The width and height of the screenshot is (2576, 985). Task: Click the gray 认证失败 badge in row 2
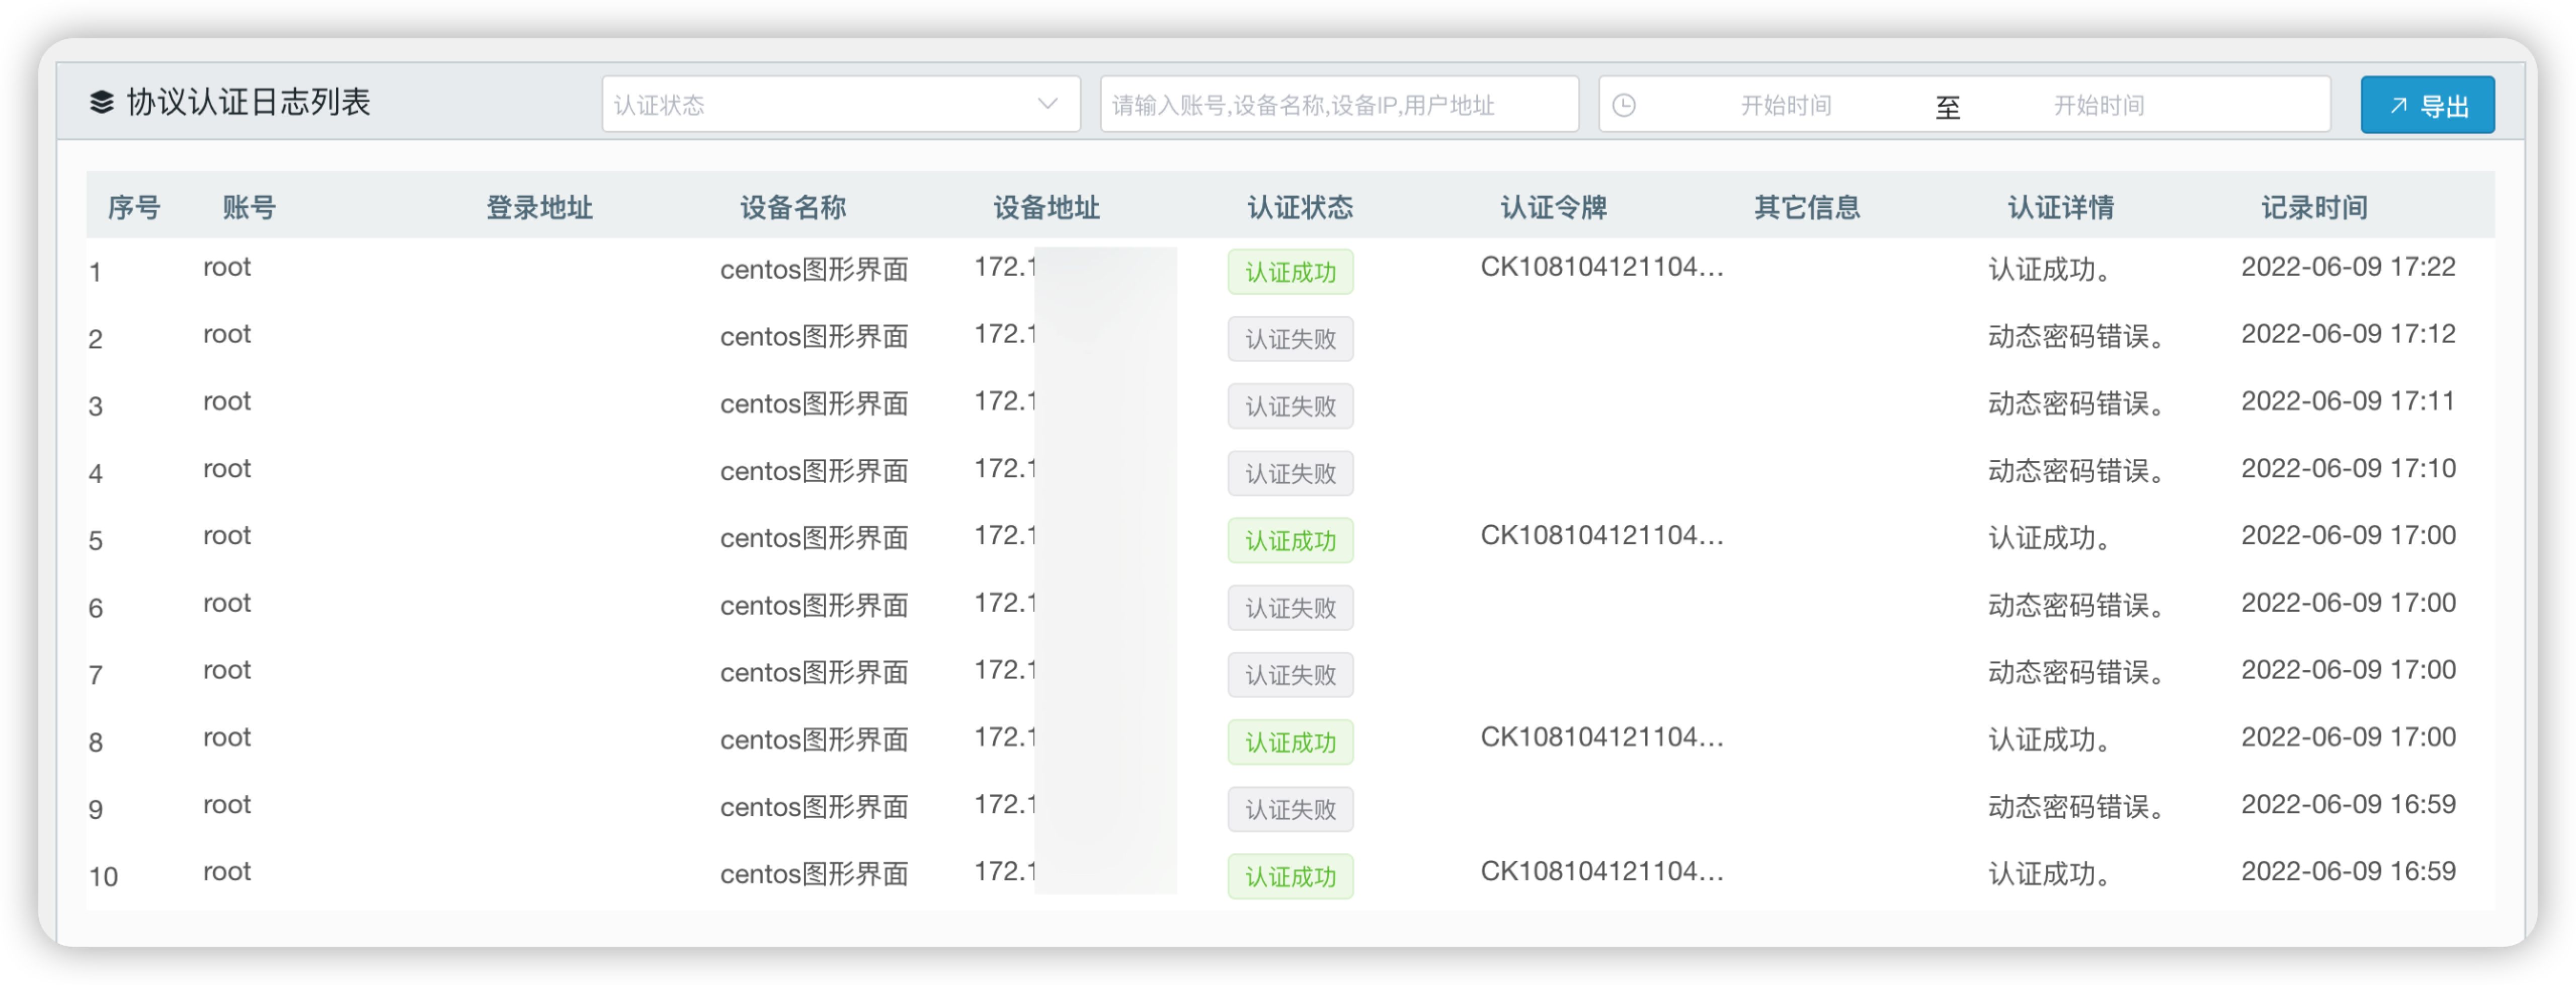[x=1290, y=339]
